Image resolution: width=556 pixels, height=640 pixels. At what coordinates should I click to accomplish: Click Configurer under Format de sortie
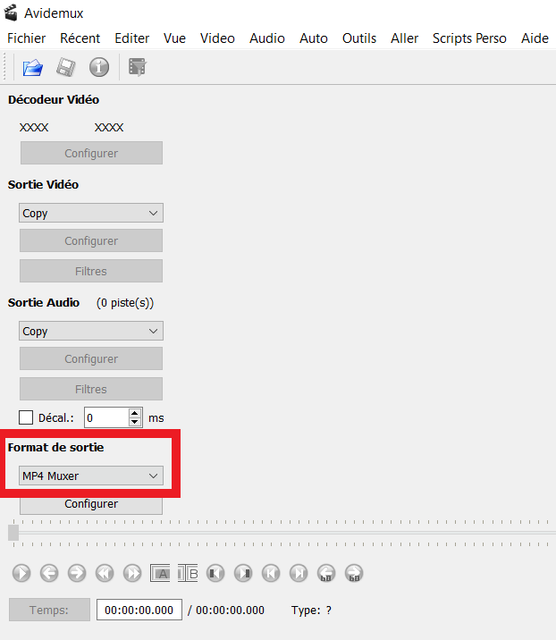pos(91,504)
